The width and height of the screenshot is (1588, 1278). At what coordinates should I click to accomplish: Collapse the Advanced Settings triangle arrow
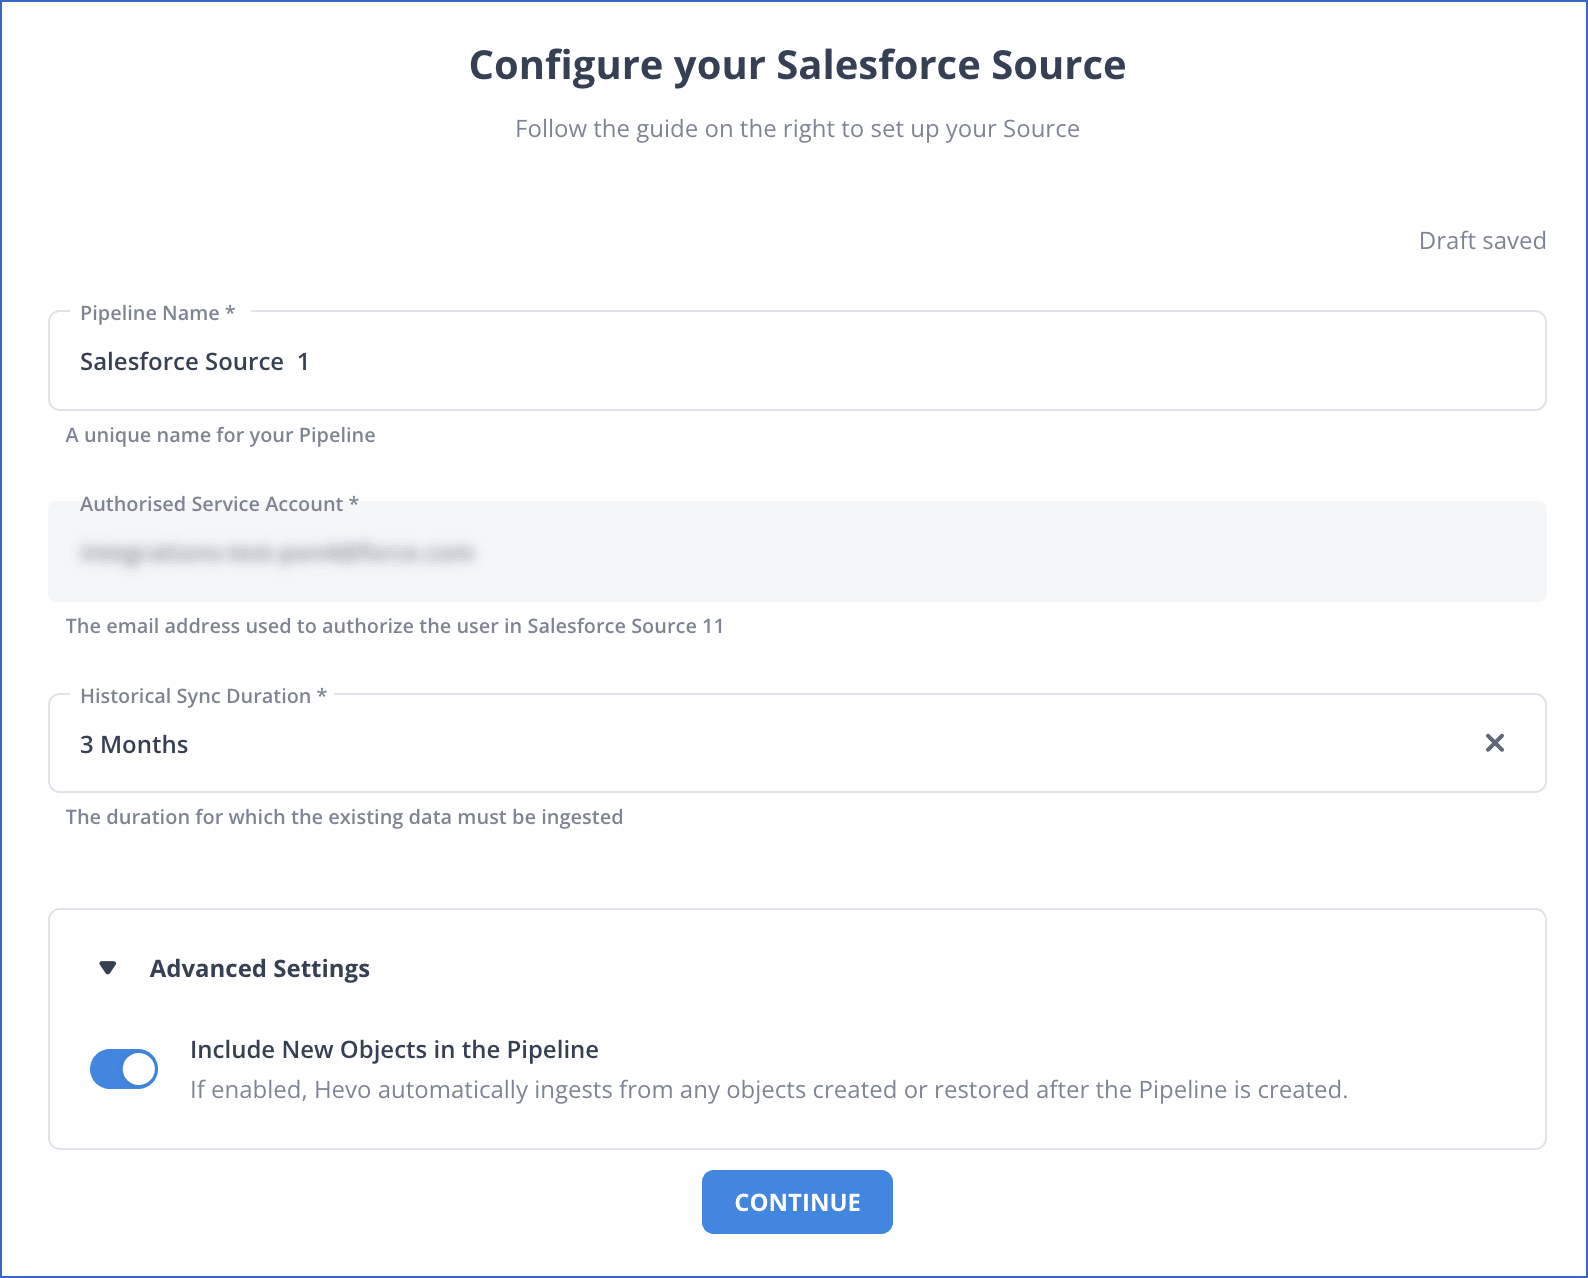(x=108, y=968)
